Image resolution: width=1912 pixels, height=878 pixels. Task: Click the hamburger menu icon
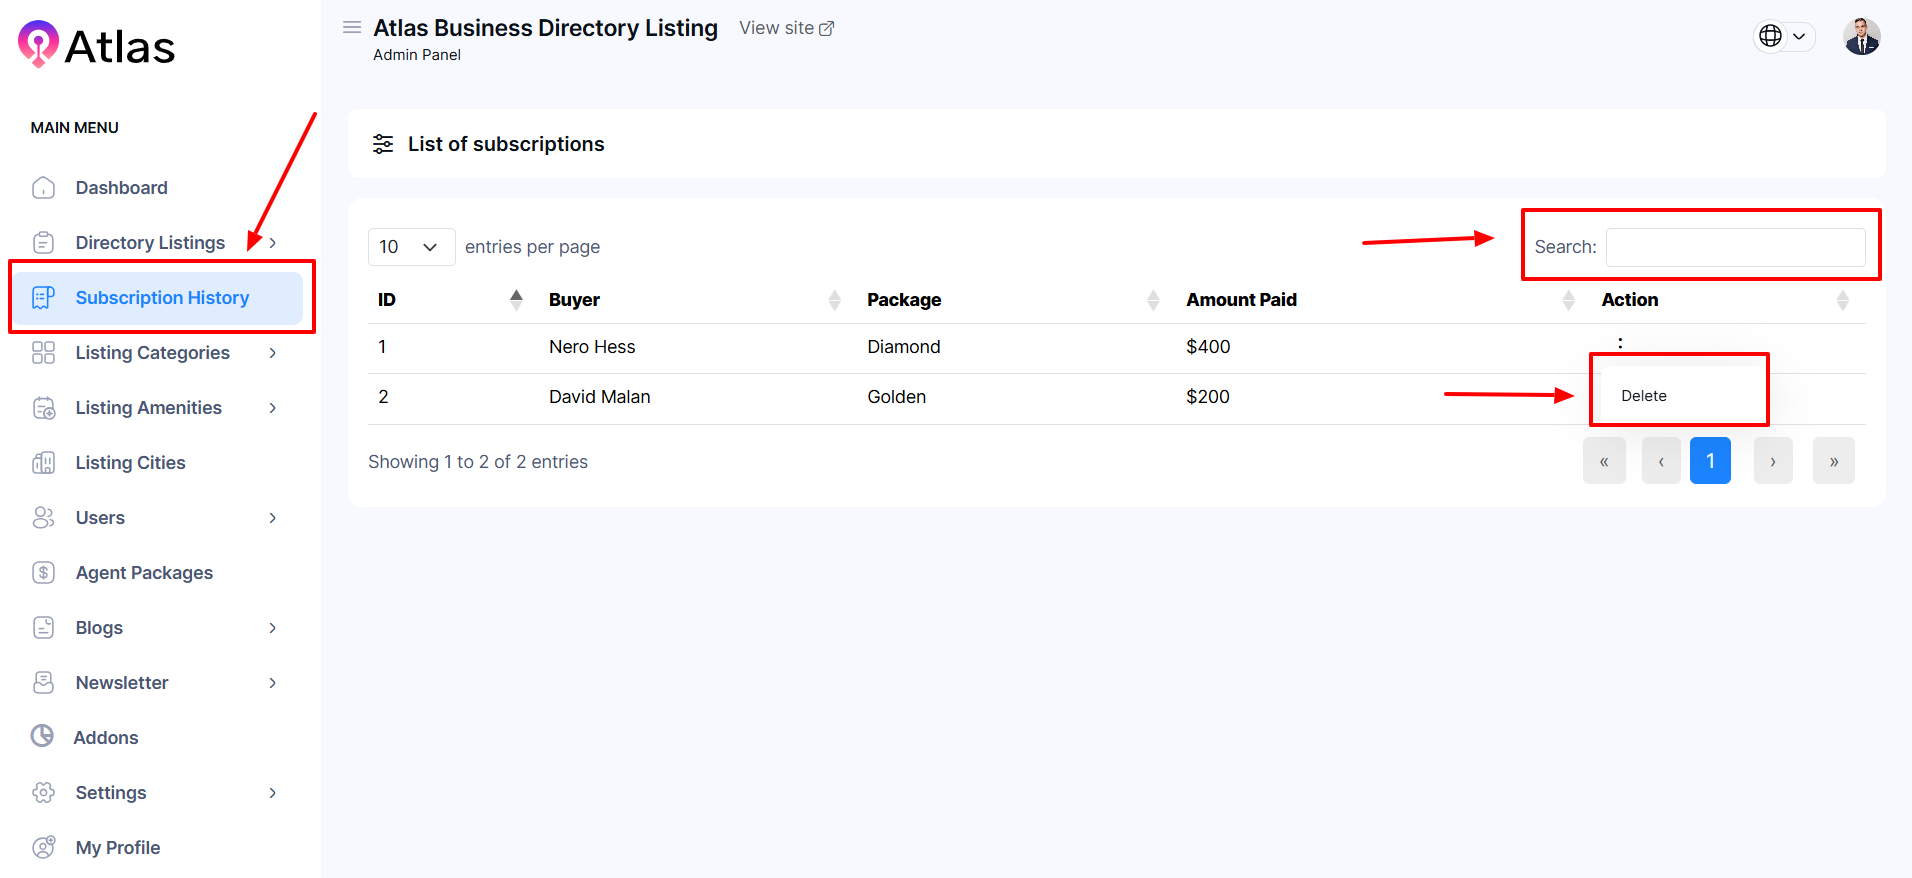point(352,28)
